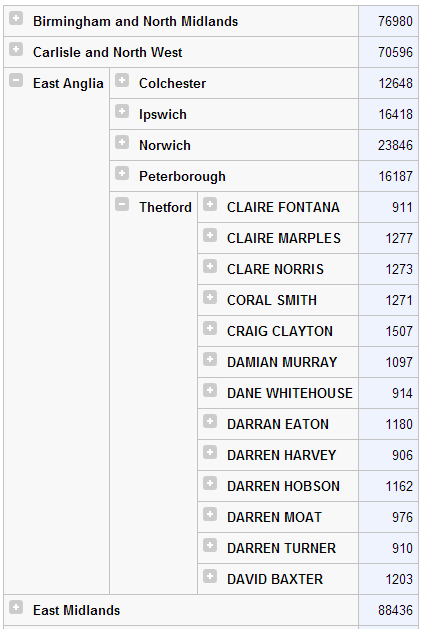The width and height of the screenshot is (422, 629).
Task: Expand DARREN TURNER details
Action: click(x=210, y=545)
